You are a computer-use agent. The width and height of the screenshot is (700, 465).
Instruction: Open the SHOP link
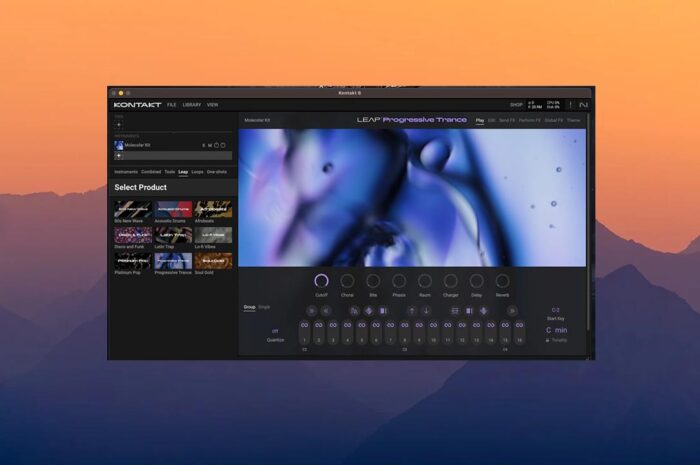coord(516,105)
